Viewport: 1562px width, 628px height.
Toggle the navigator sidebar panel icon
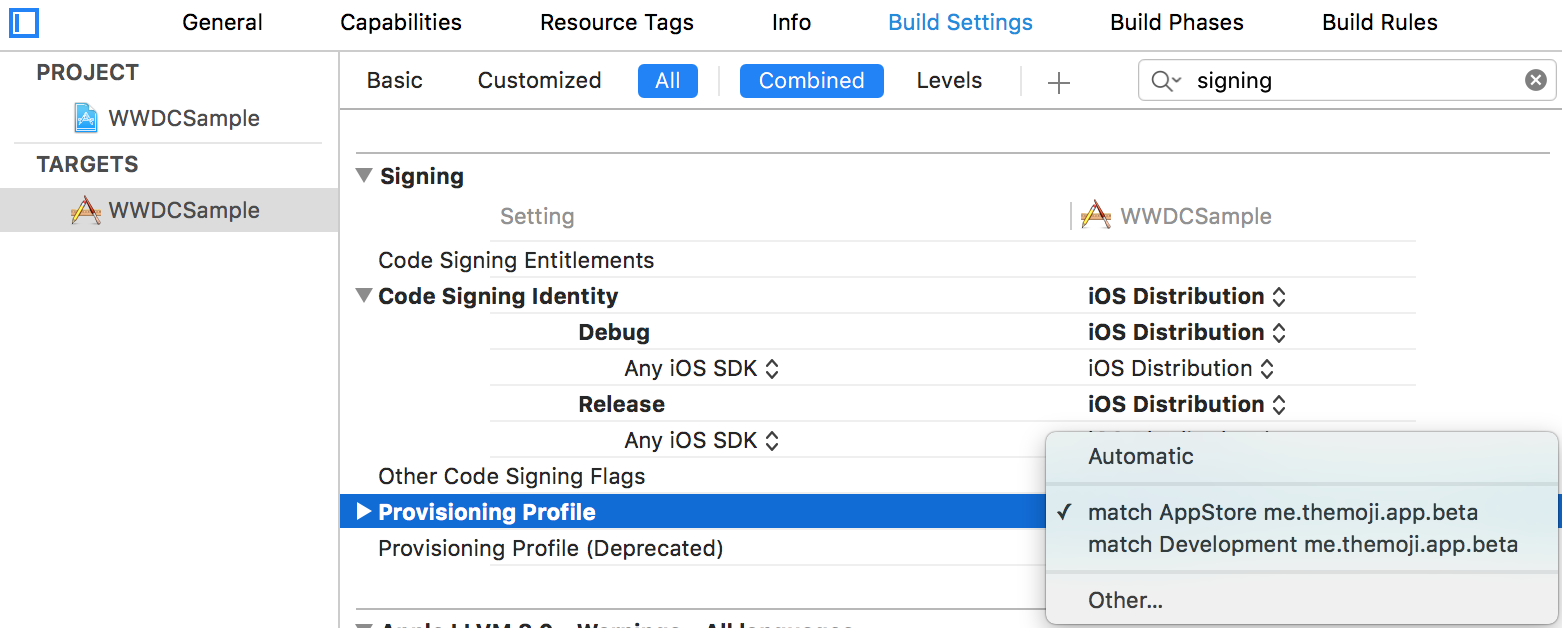point(23,22)
